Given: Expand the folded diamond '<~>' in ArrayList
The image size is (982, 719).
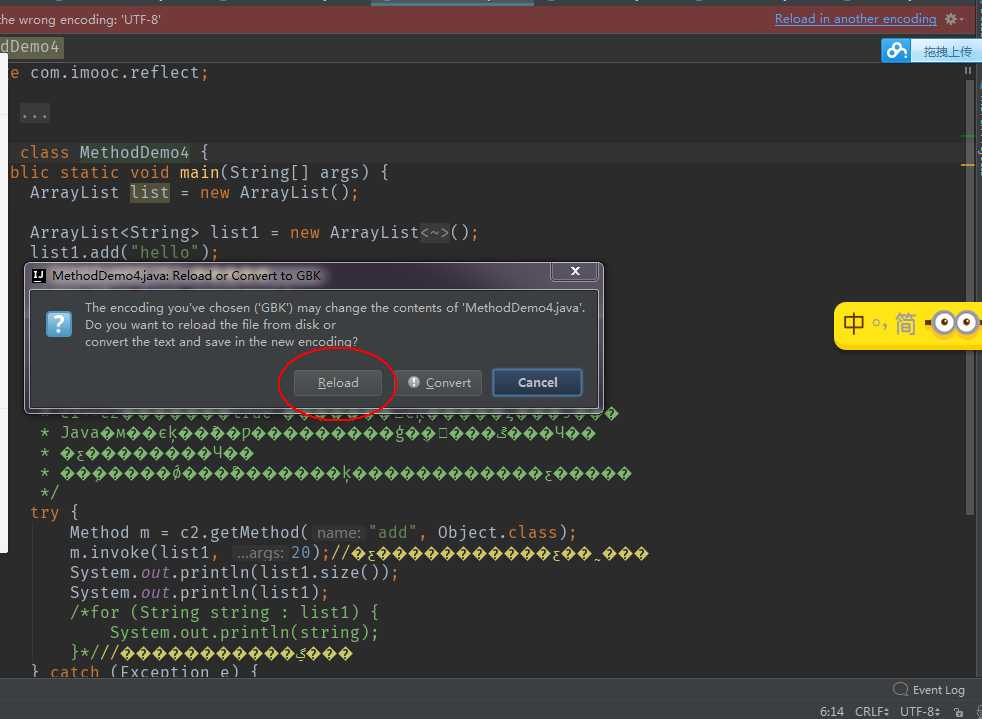Looking at the screenshot, I should (435, 233).
